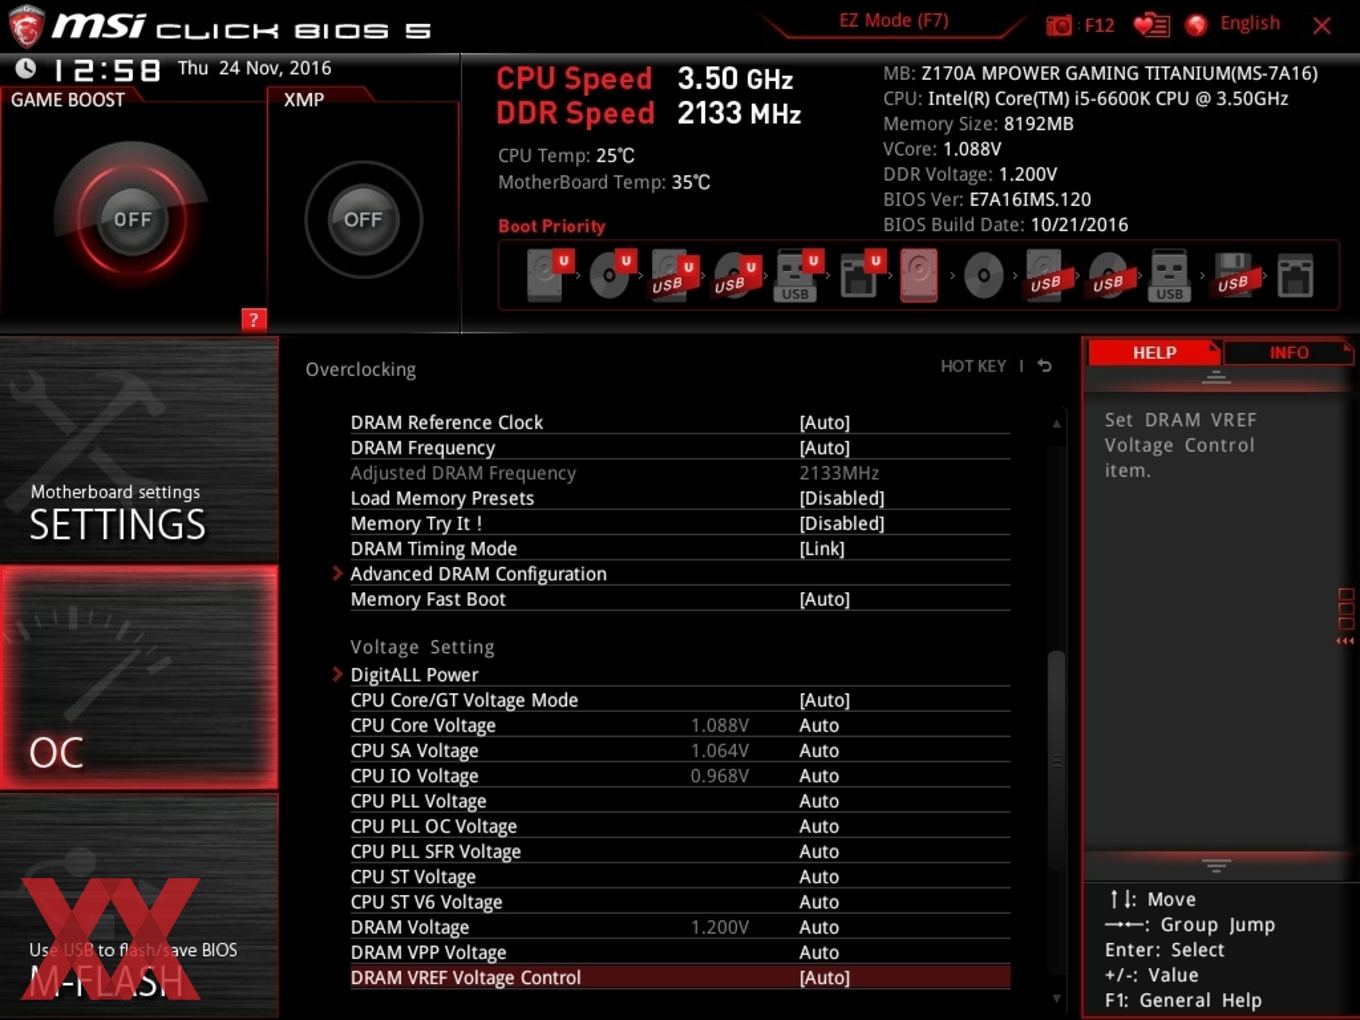The image size is (1360, 1020).
Task: Click the CPU IO Voltage Auto field
Action: pyautogui.click(x=819, y=776)
